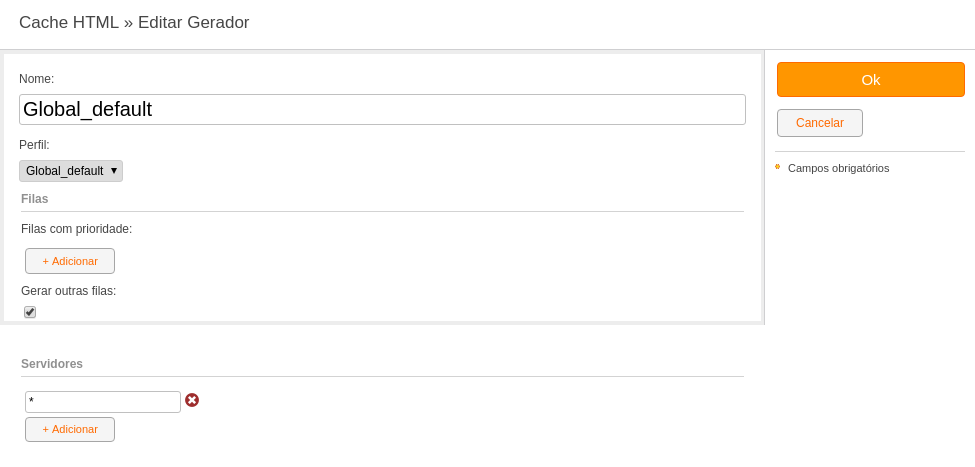Viewport: 975px width, 467px height.
Task: Click the Editar Gerador title text
Action: (x=193, y=22)
